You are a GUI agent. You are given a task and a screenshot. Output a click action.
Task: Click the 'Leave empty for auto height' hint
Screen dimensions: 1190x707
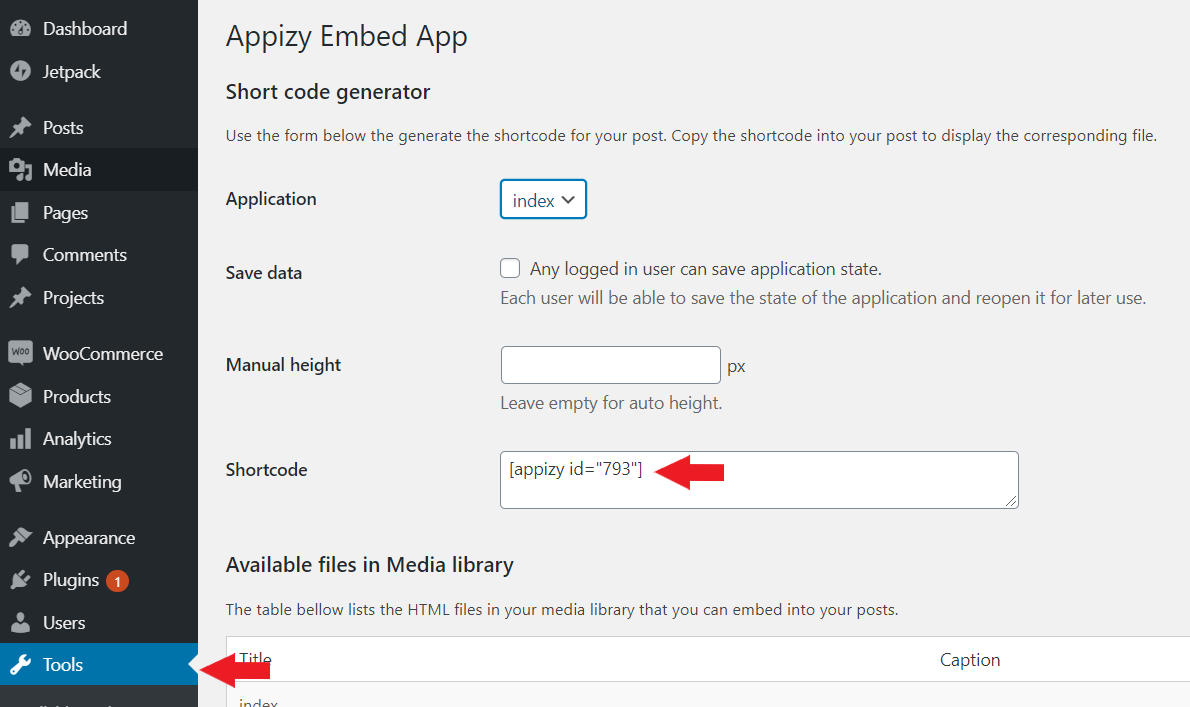click(x=611, y=403)
